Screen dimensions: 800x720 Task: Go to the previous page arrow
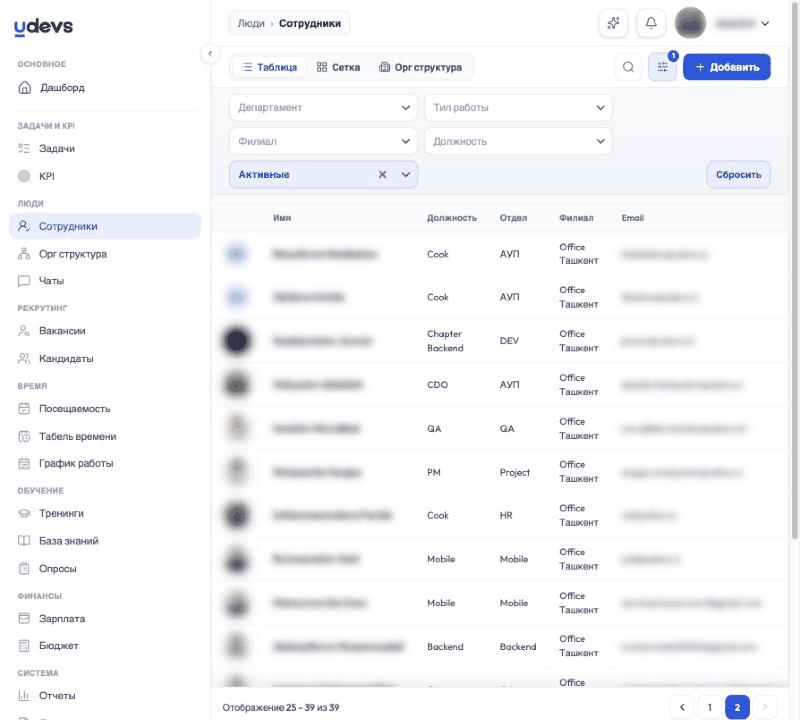(682, 707)
